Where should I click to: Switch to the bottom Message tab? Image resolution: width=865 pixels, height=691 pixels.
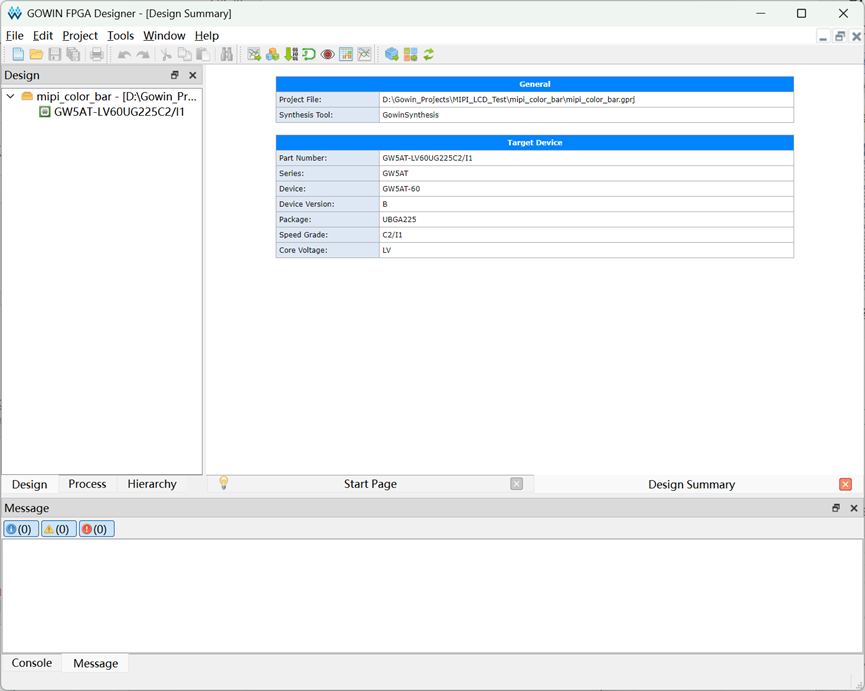[x=95, y=663]
